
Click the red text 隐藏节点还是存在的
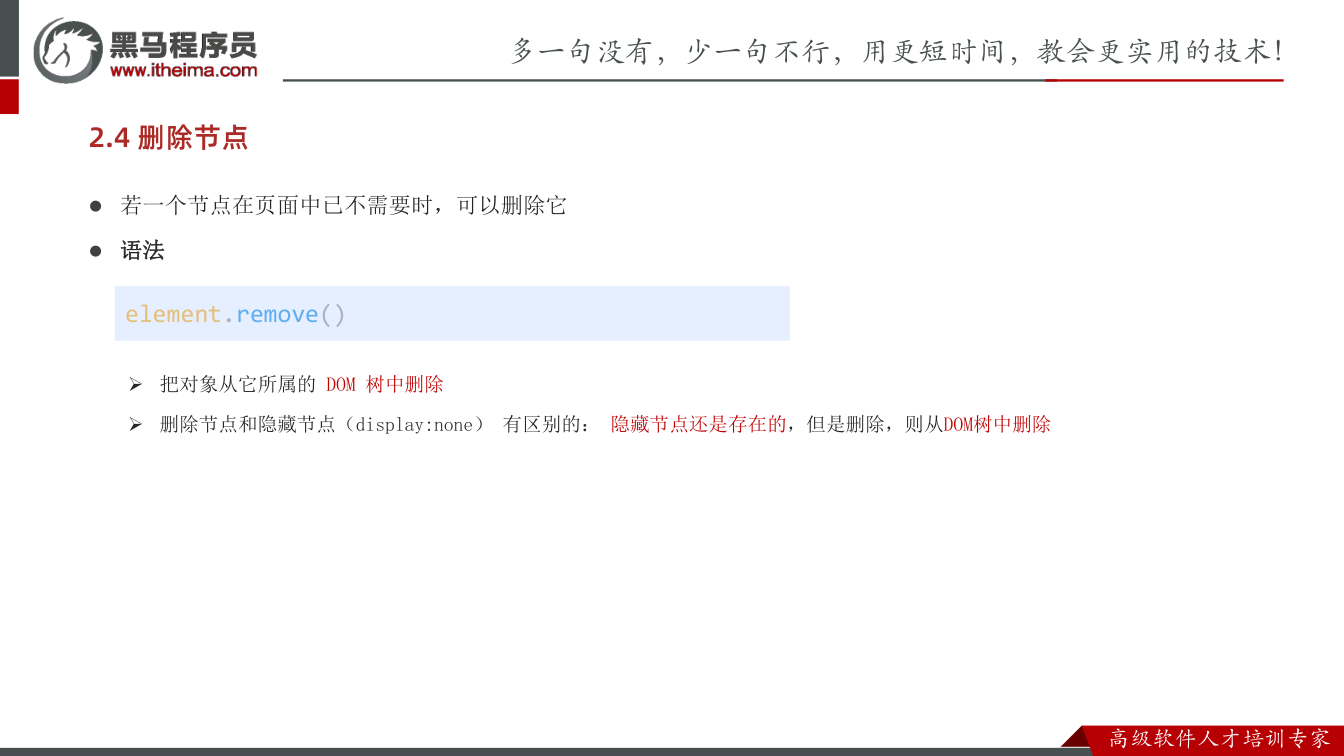(699, 424)
